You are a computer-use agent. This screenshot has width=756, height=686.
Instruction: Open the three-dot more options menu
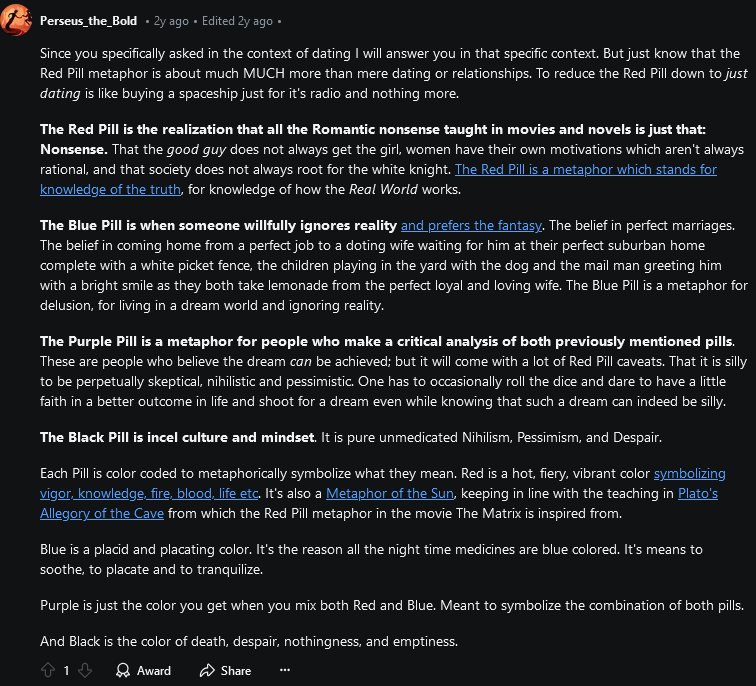(x=285, y=670)
